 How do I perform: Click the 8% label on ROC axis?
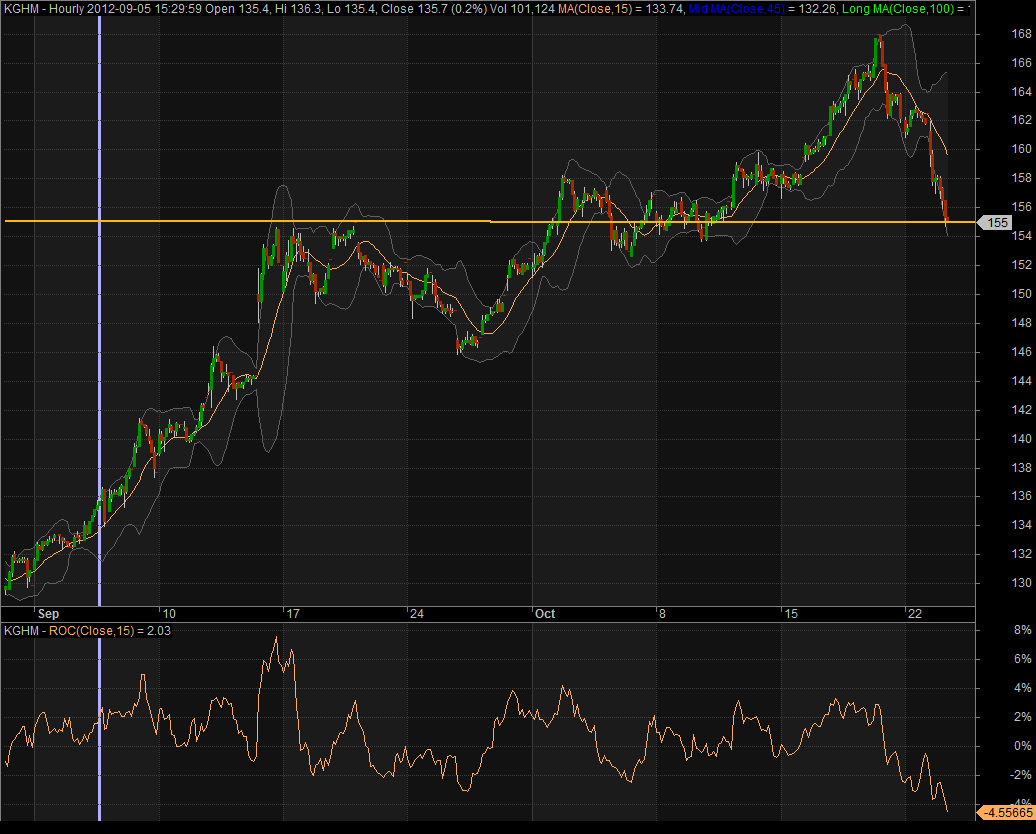[994, 631]
